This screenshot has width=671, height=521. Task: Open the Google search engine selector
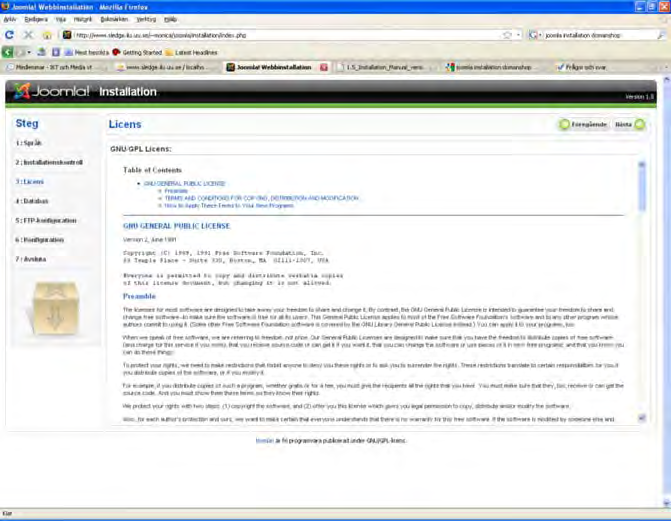pos(535,35)
